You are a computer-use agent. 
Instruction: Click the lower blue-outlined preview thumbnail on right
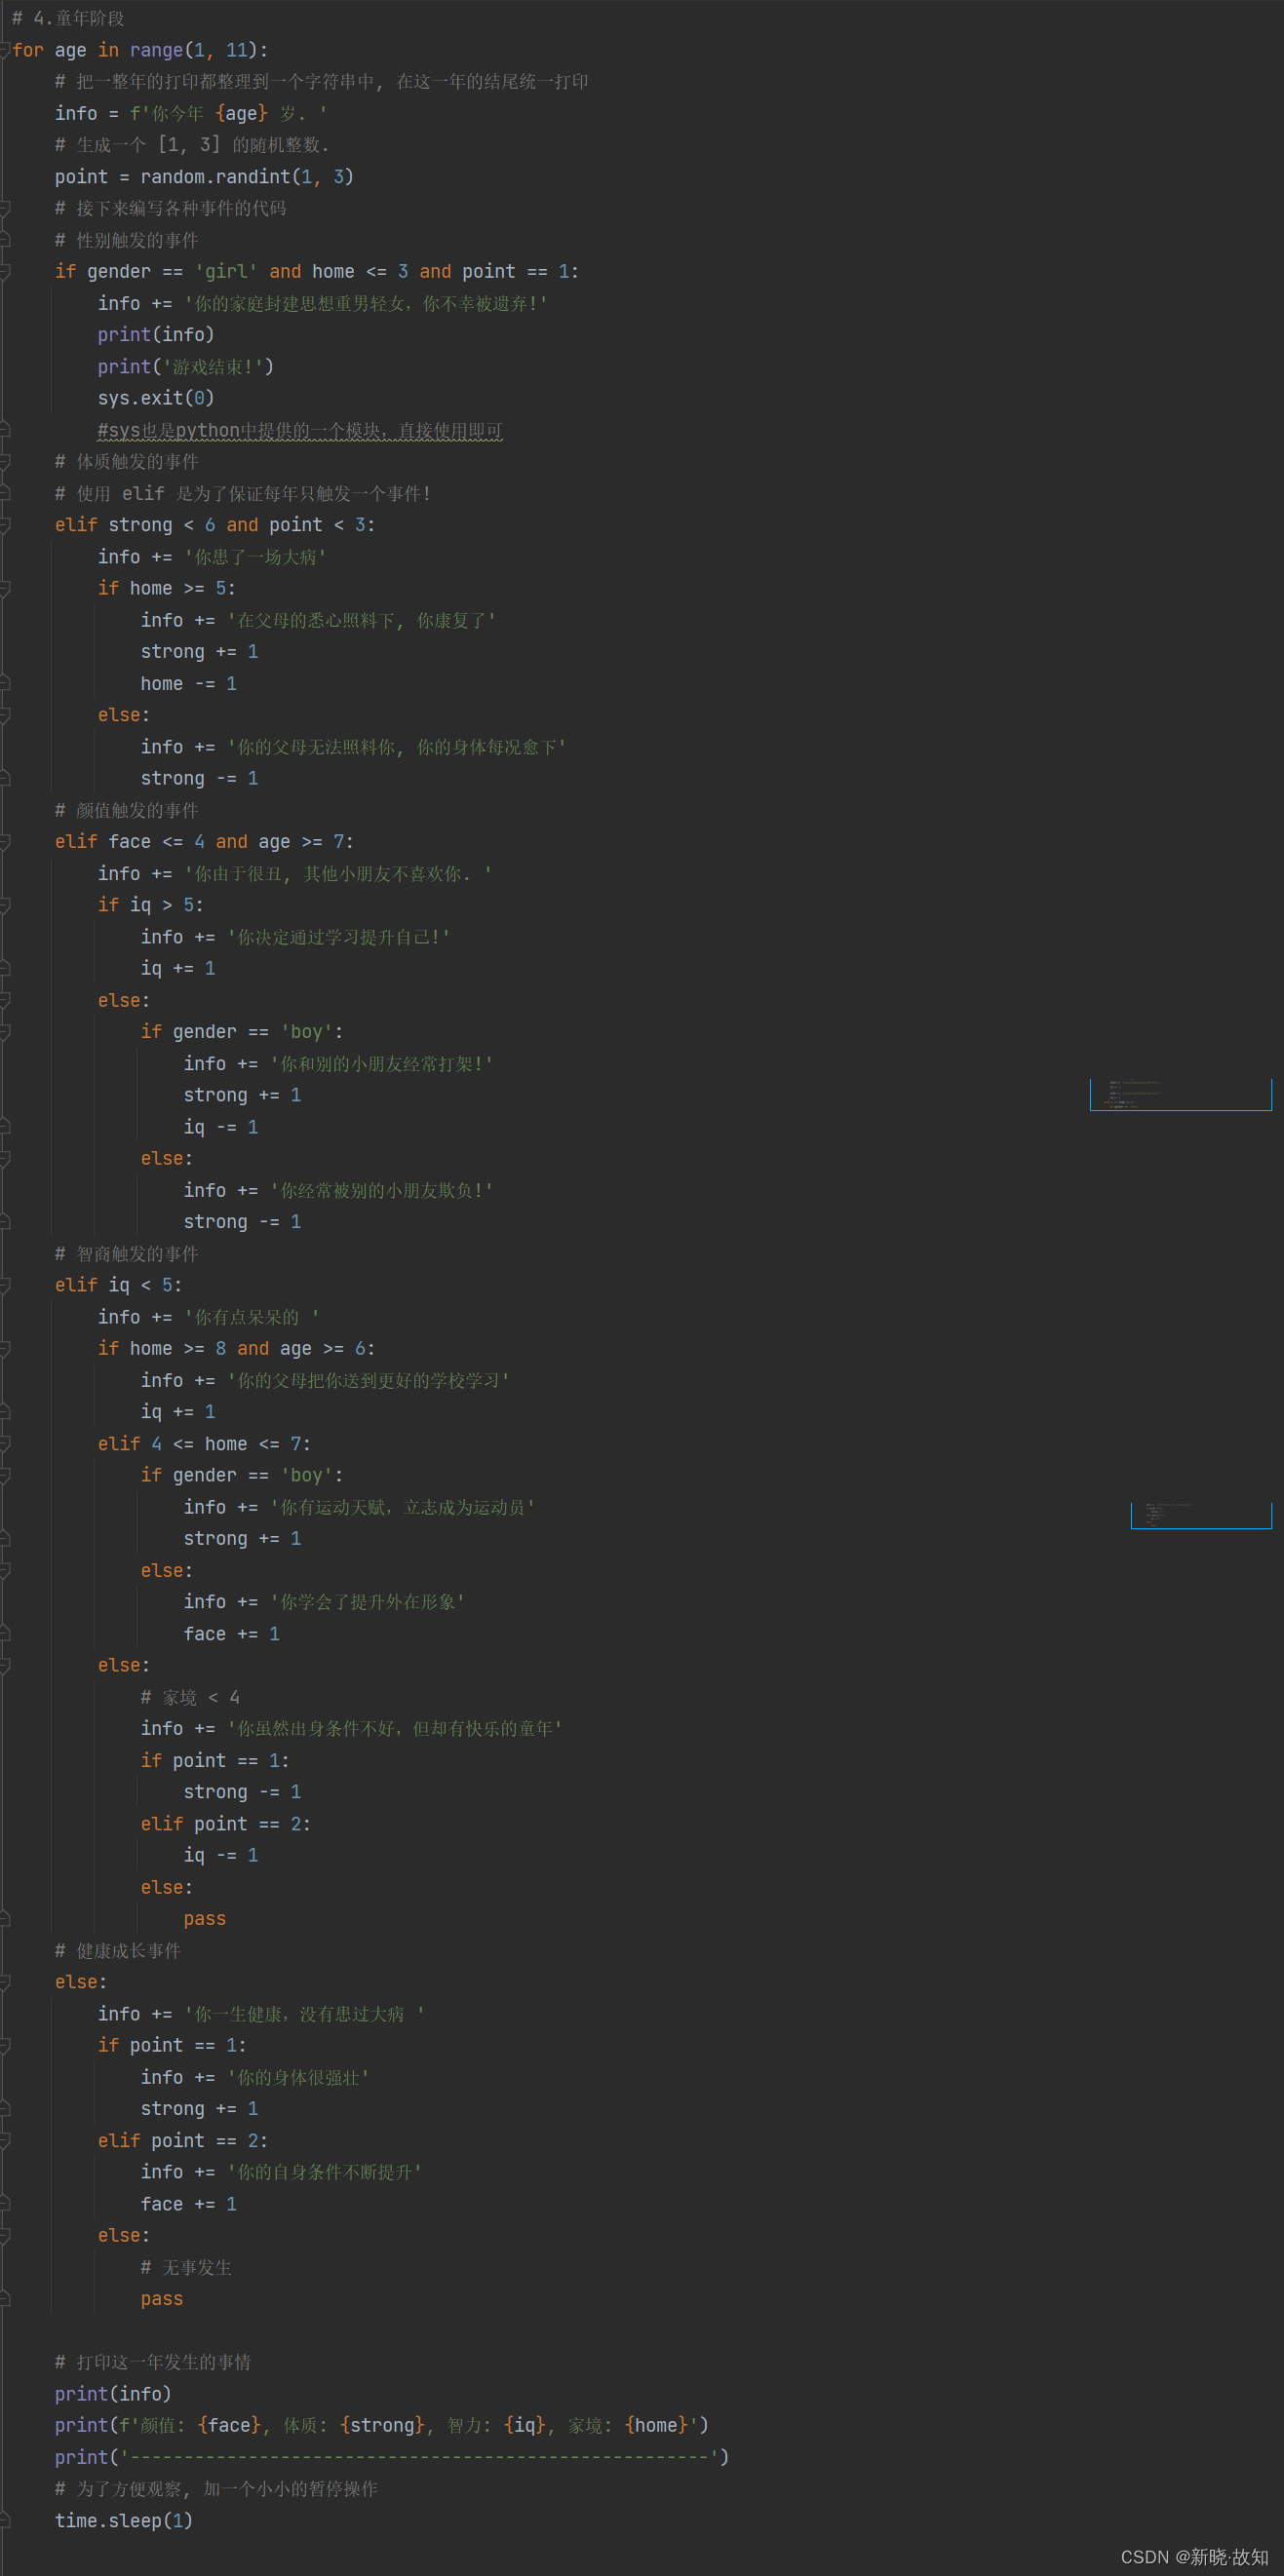(x=1201, y=1515)
